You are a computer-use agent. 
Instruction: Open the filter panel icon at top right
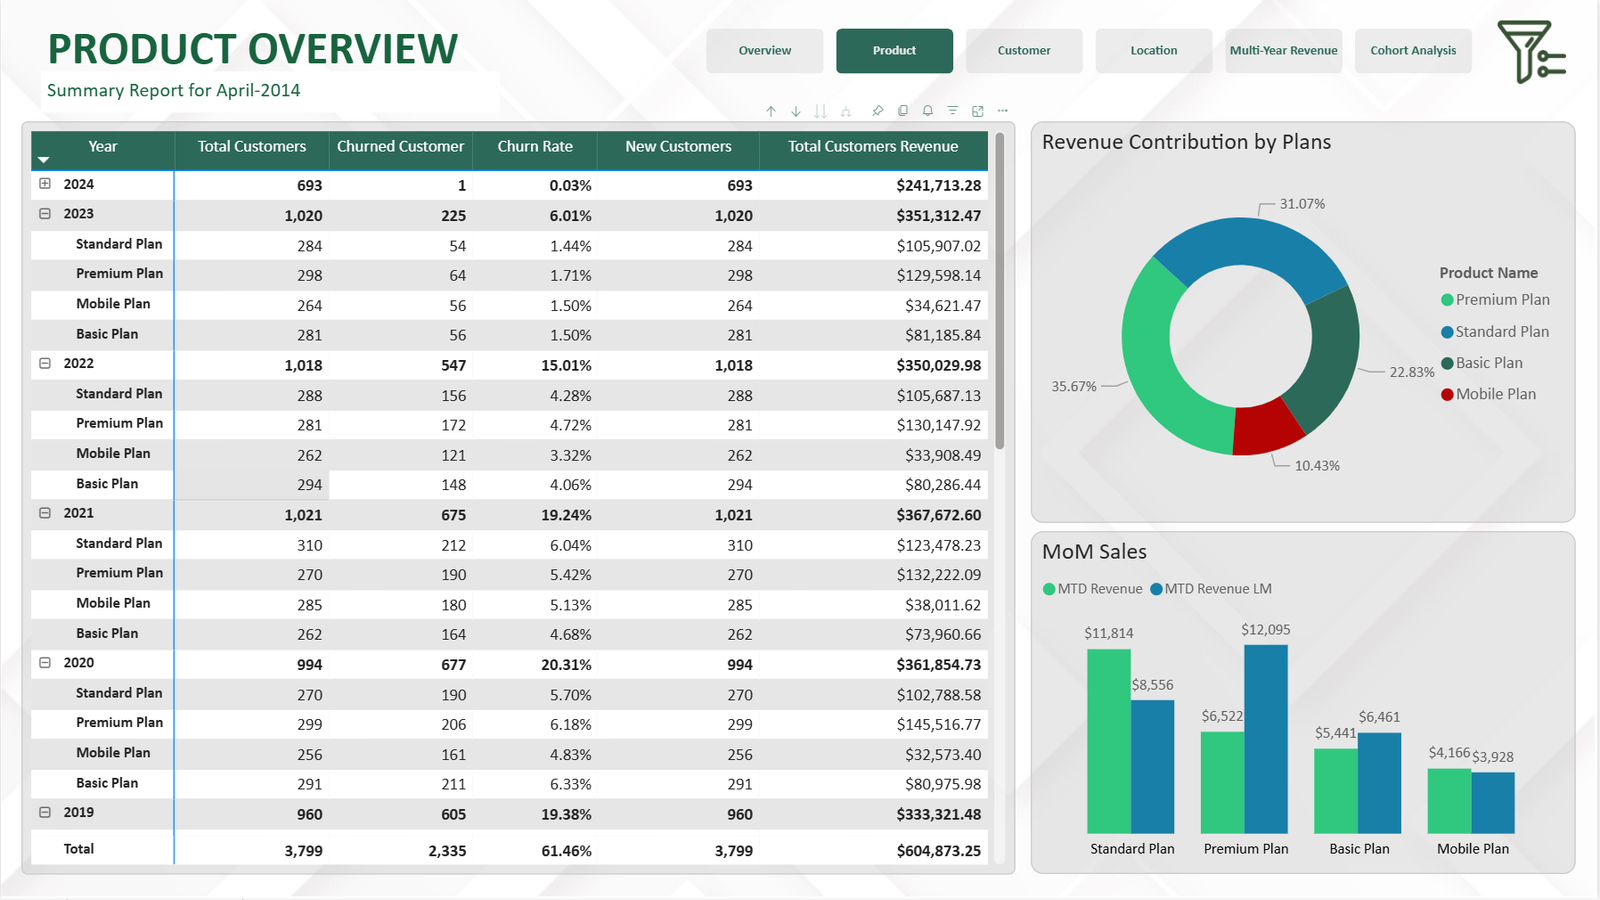coord(1530,52)
